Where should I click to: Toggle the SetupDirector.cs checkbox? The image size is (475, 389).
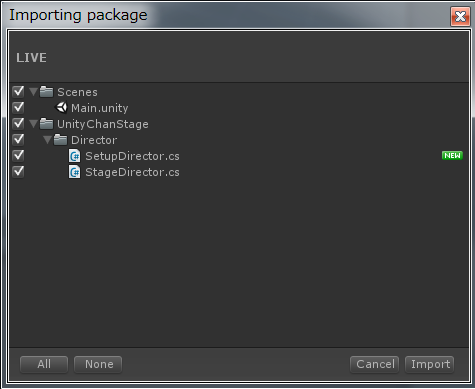[x=18, y=156]
